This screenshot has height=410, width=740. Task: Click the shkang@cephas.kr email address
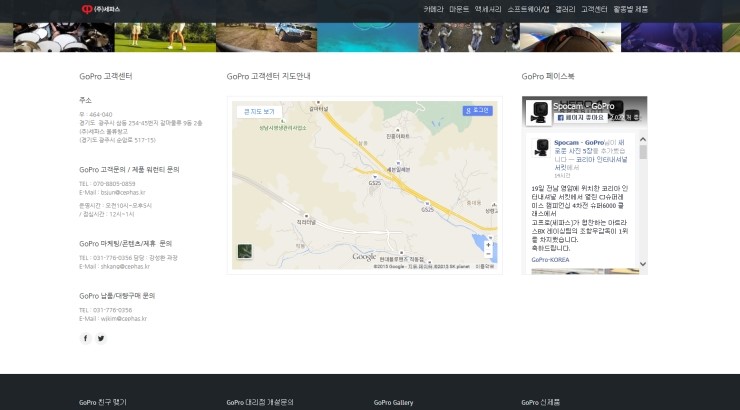pyautogui.click(x=125, y=267)
